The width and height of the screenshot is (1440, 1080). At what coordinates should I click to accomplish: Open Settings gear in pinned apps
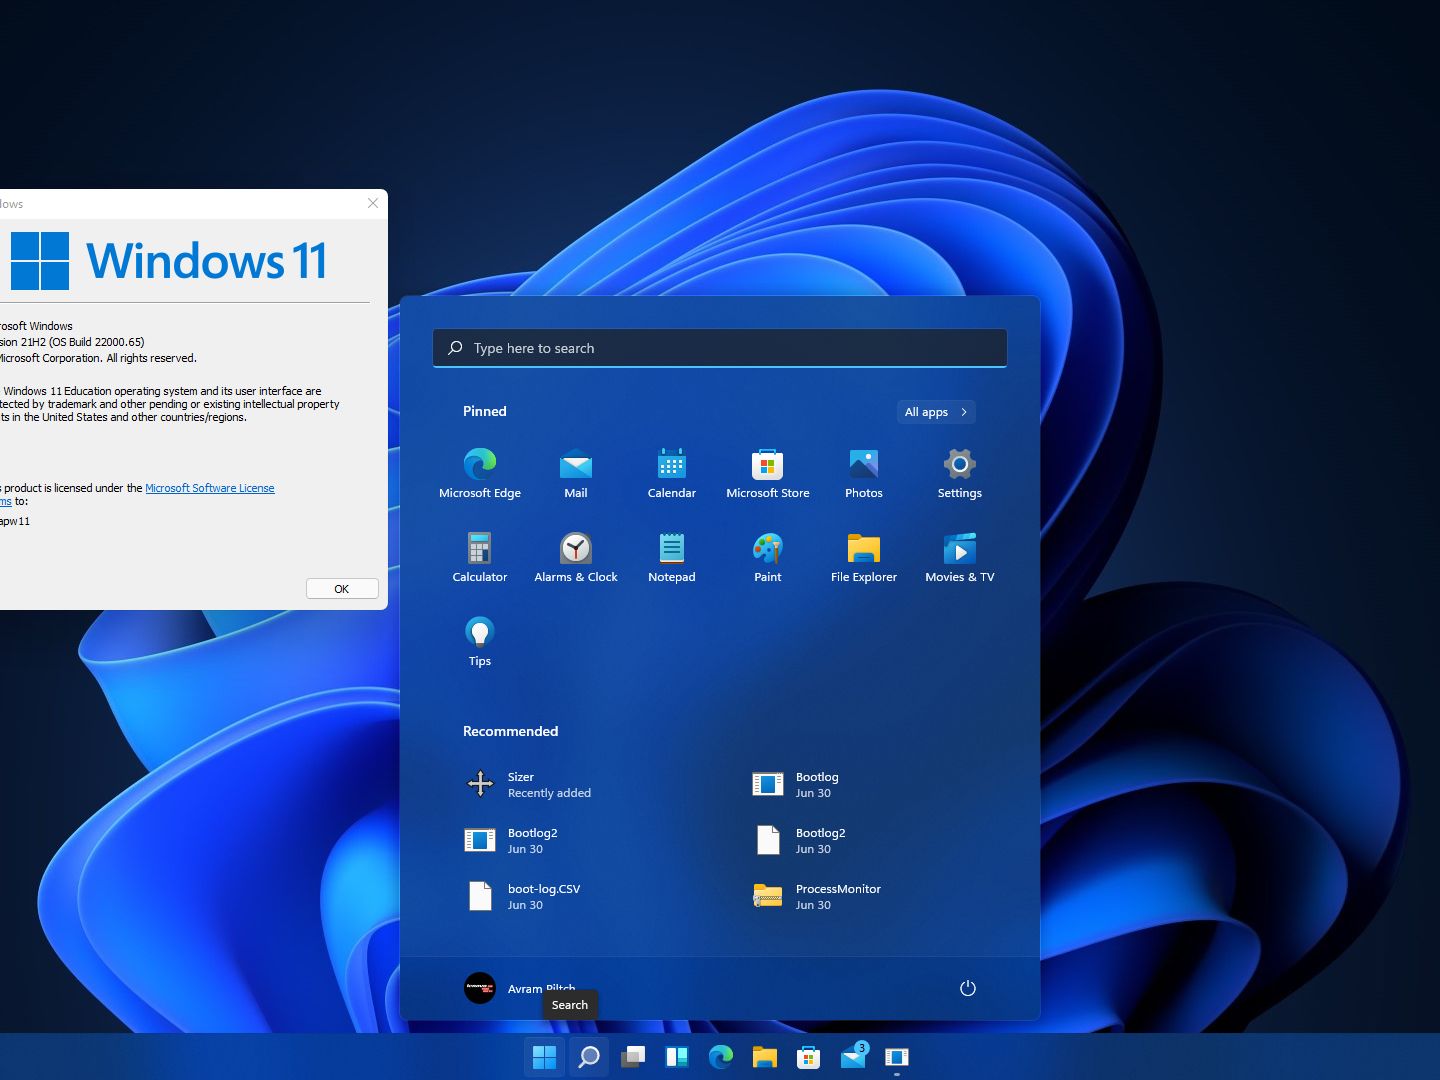click(x=960, y=473)
